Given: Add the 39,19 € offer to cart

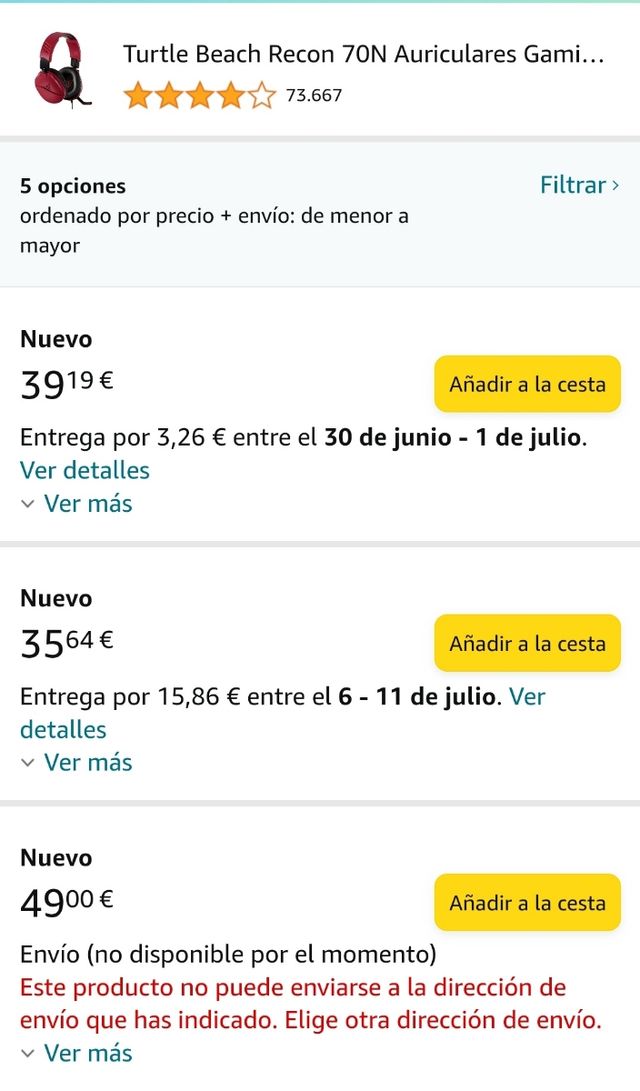Looking at the screenshot, I should [527, 384].
